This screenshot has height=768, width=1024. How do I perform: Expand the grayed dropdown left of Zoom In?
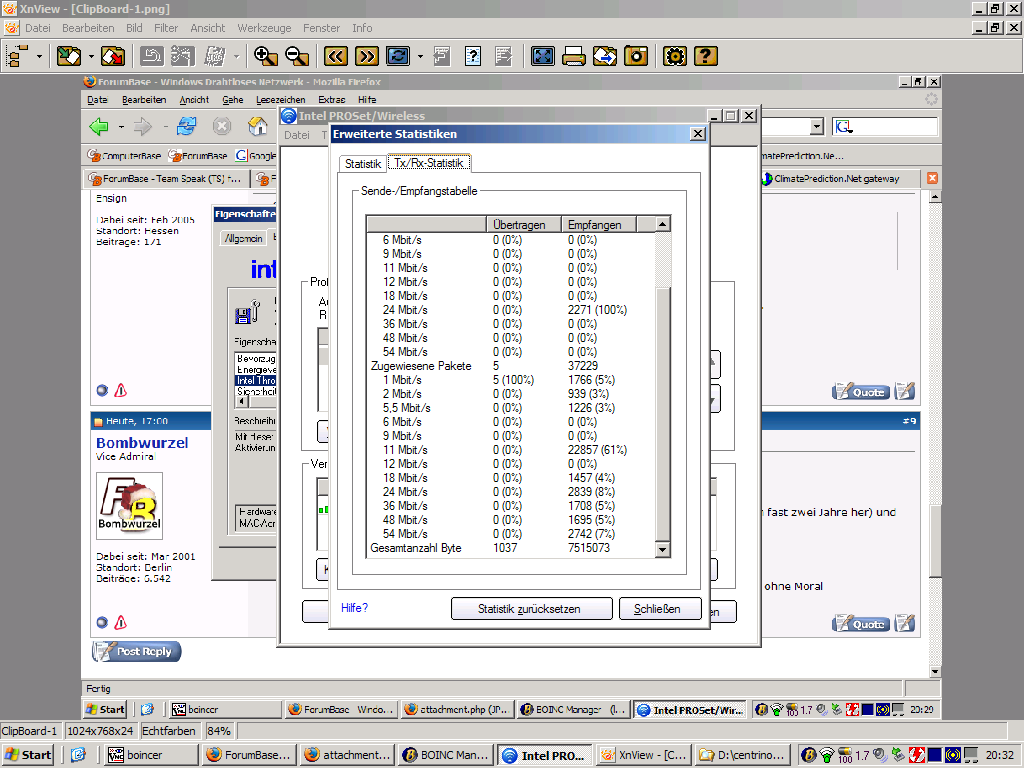(236, 56)
